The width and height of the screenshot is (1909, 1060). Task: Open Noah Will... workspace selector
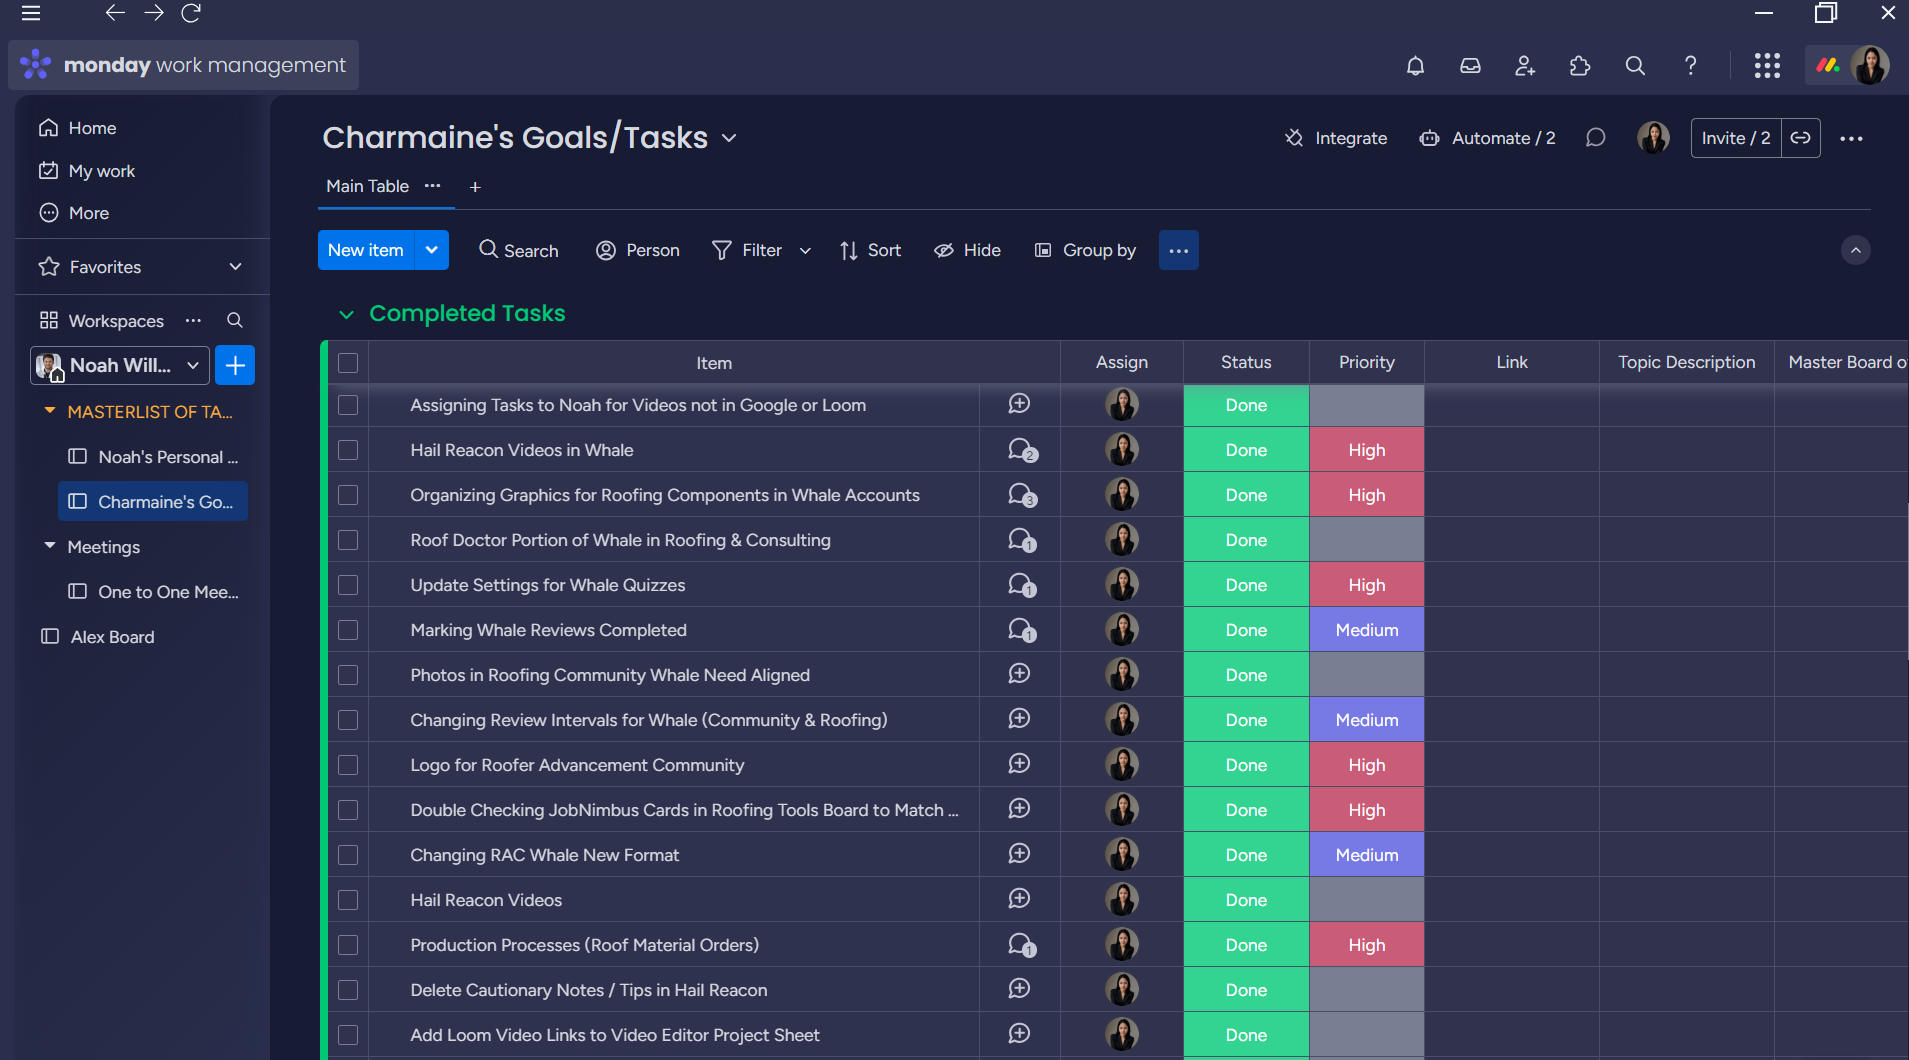[x=120, y=365]
